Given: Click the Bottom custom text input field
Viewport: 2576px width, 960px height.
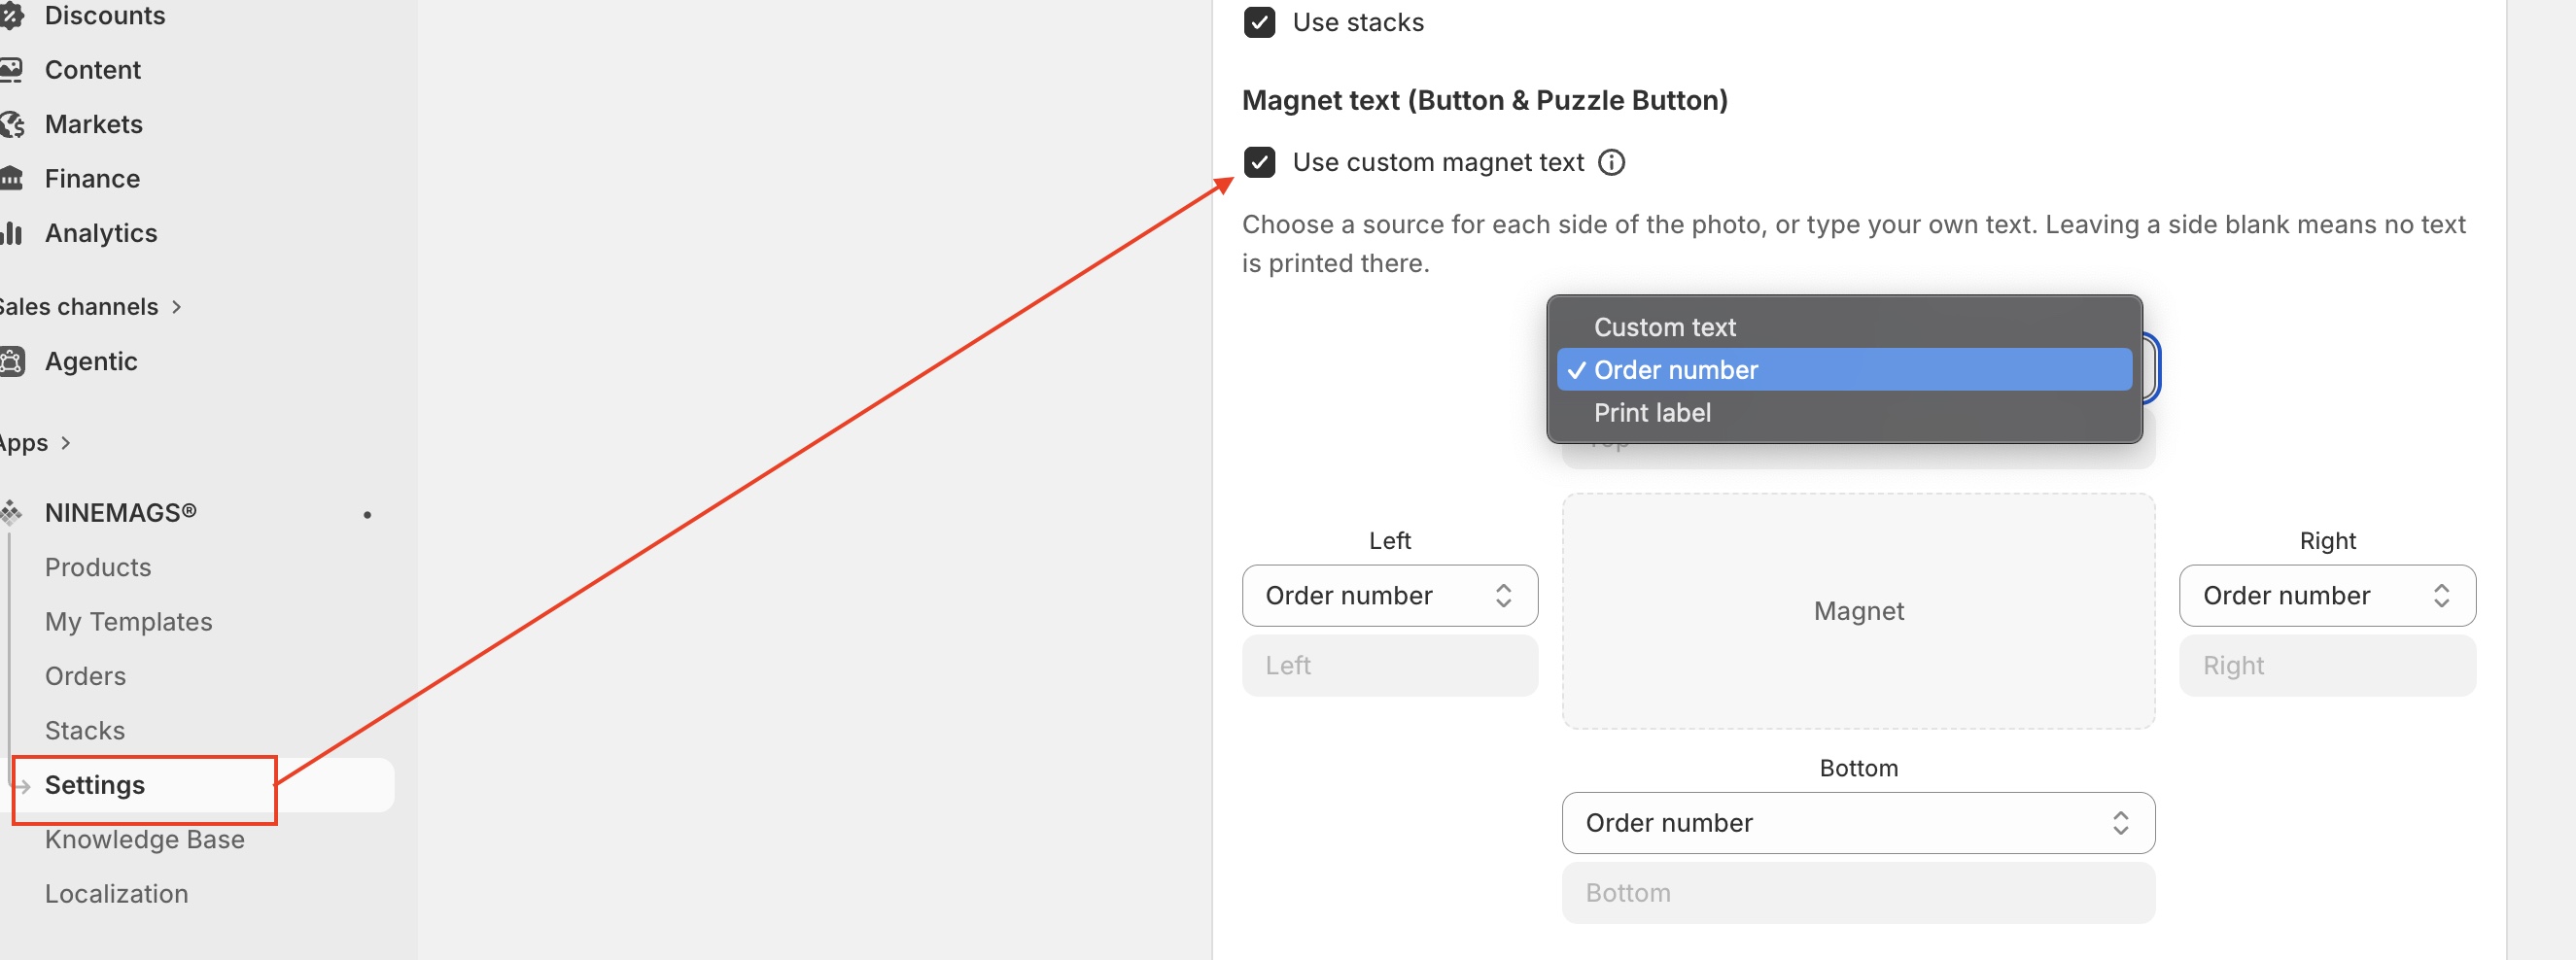Looking at the screenshot, I should coord(1858,893).
